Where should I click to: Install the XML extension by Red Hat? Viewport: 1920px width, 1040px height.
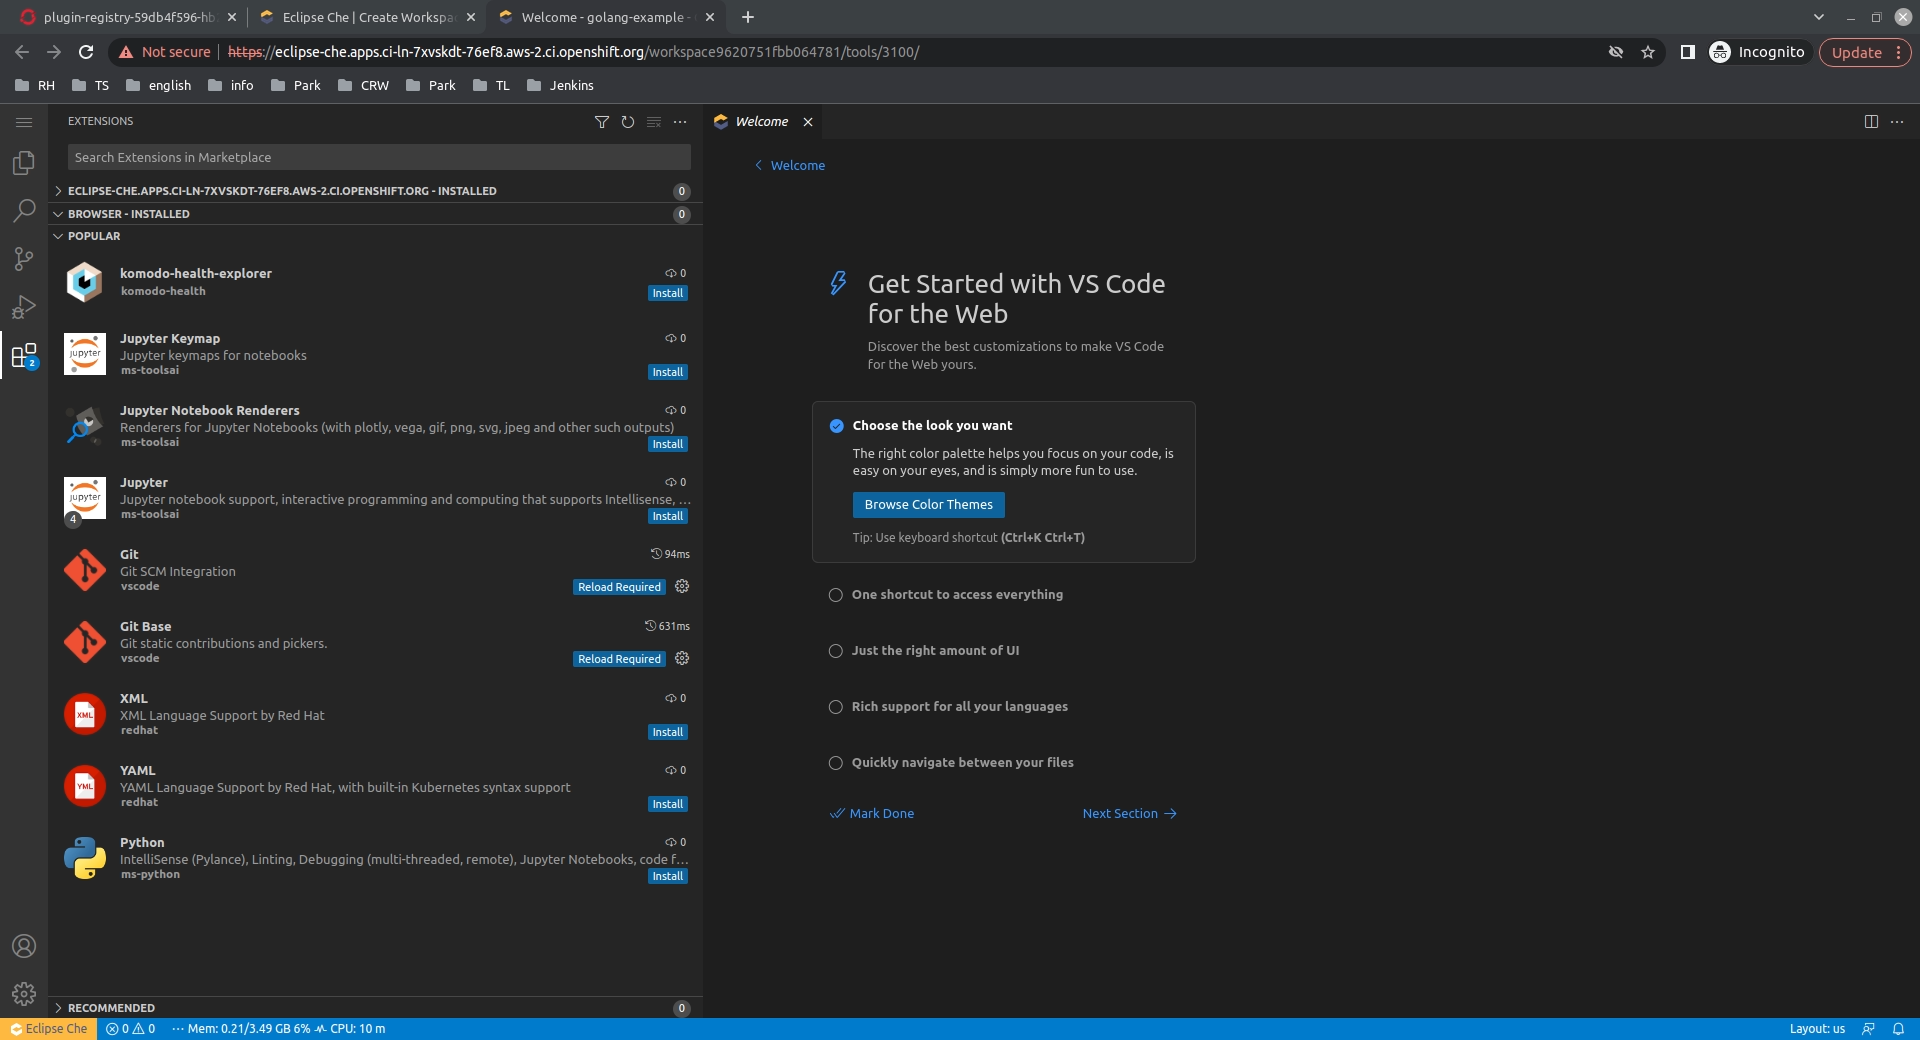tap(668, 733)
